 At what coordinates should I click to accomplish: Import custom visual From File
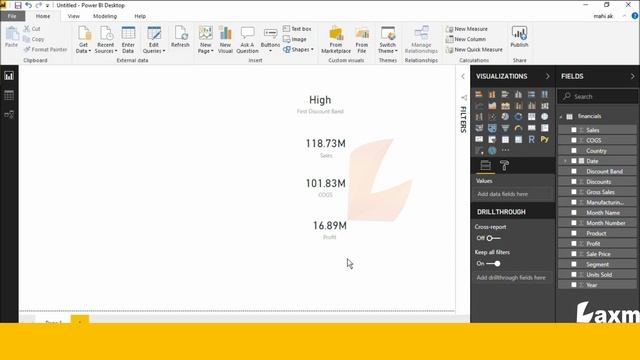362,40
